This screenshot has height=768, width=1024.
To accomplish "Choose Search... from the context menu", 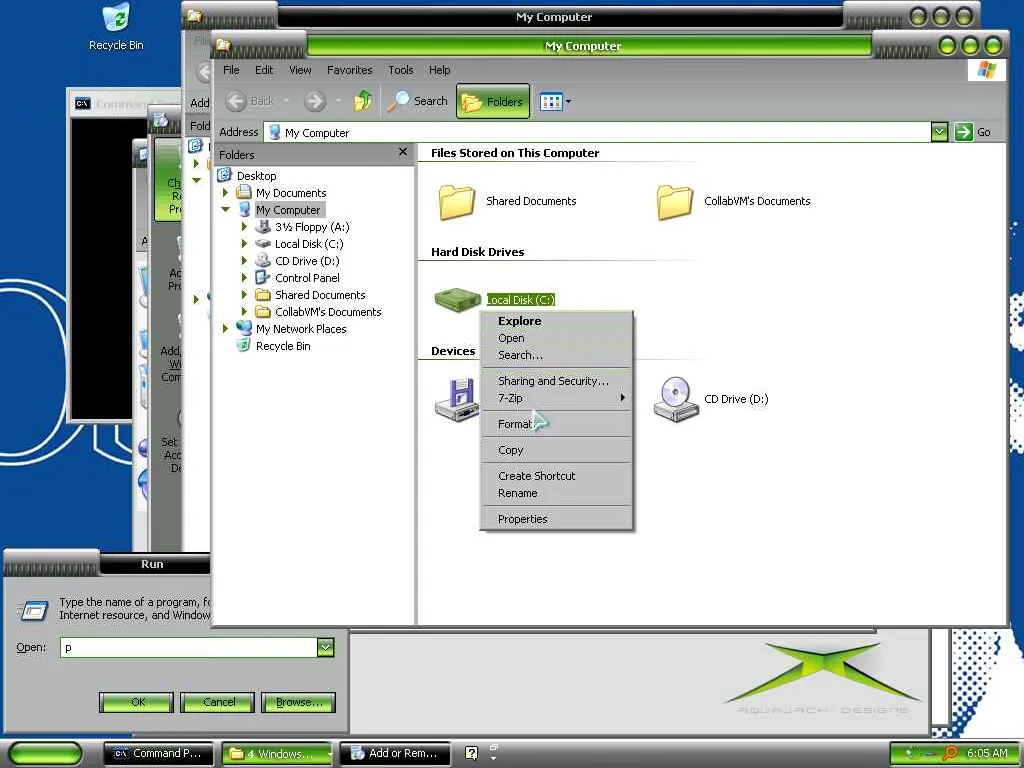I will tap(556, 355).
